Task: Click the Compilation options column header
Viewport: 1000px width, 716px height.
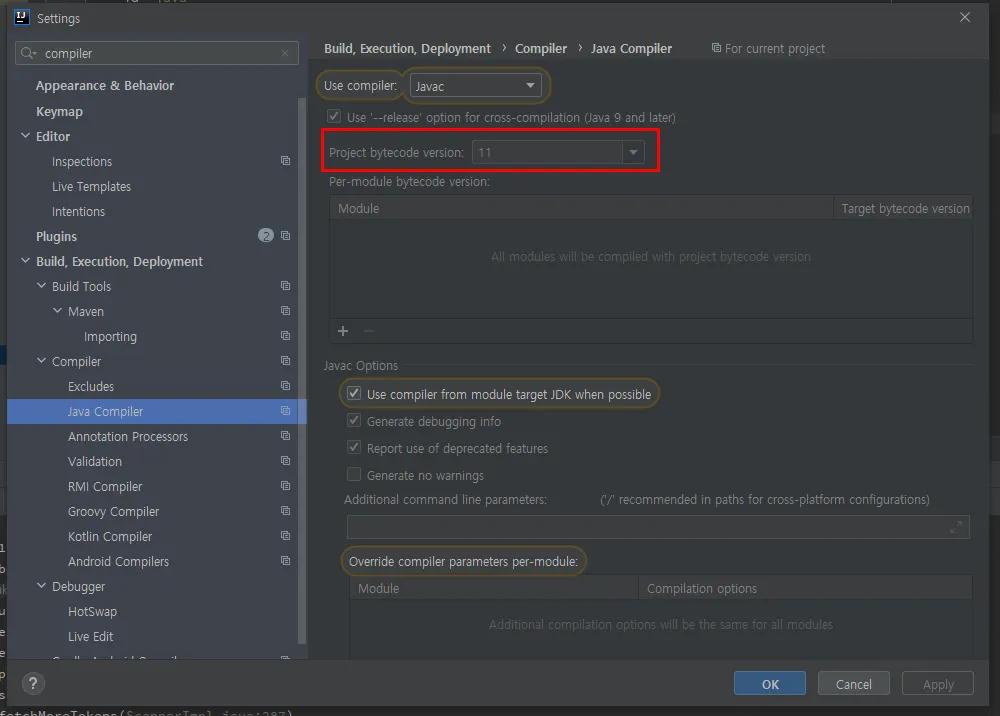Action: pyautogui.click(x=805, y=588)
